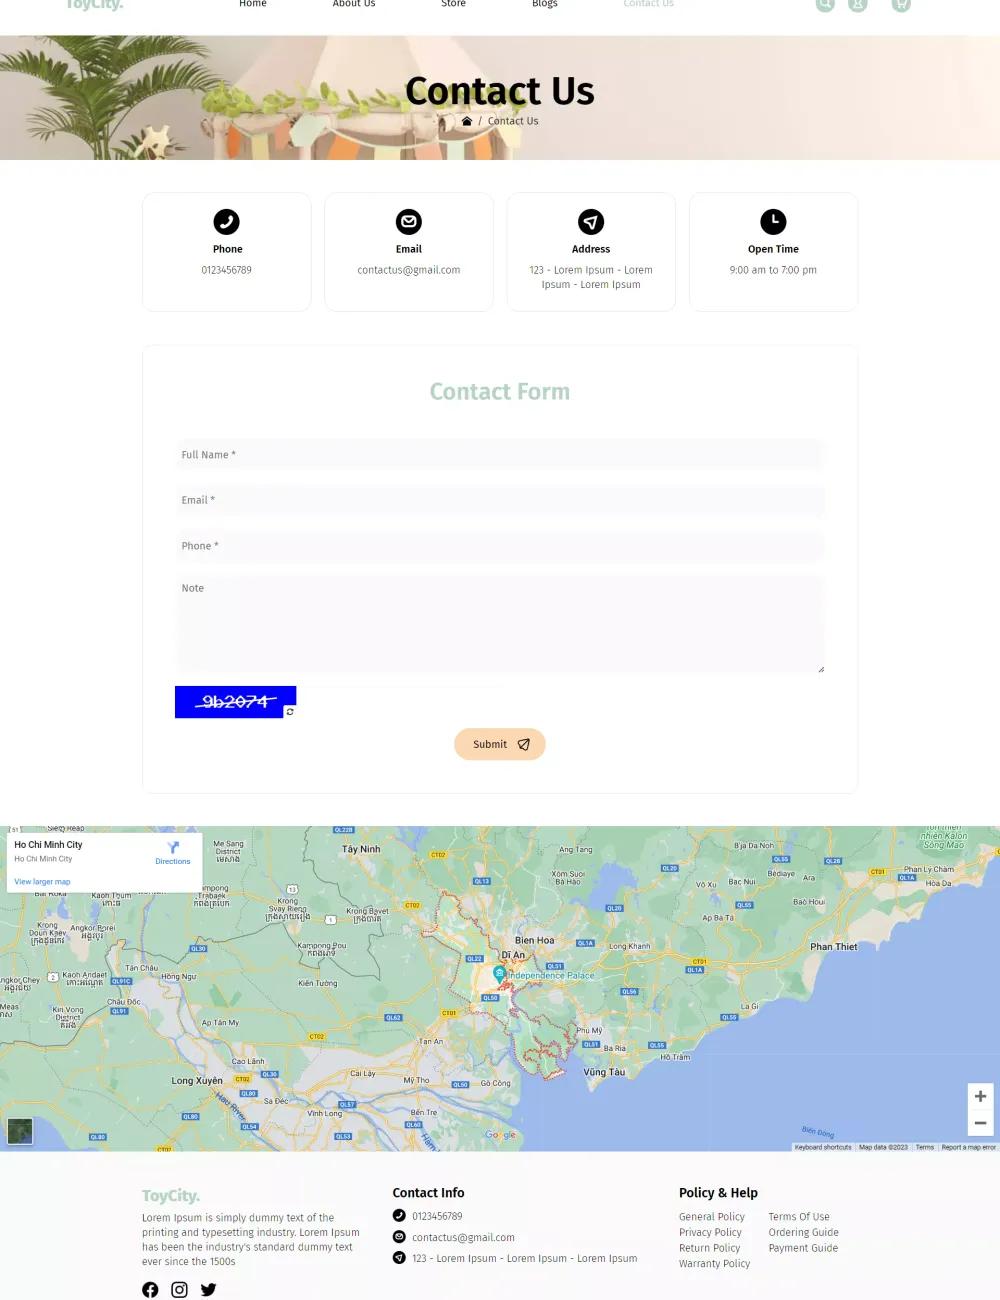Go to the Blogs menu item

click(x=545, y=4)
